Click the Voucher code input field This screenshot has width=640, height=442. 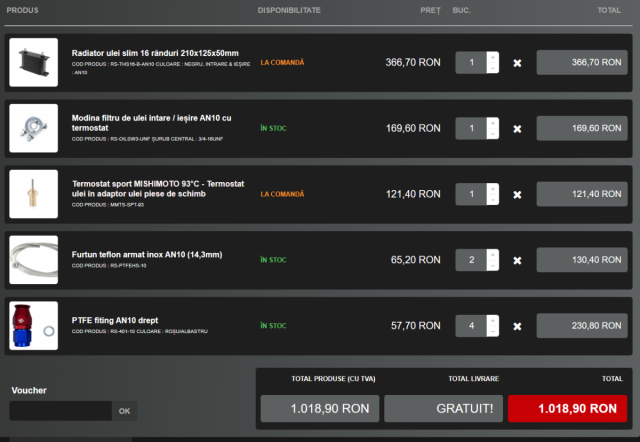coord(60,411)
